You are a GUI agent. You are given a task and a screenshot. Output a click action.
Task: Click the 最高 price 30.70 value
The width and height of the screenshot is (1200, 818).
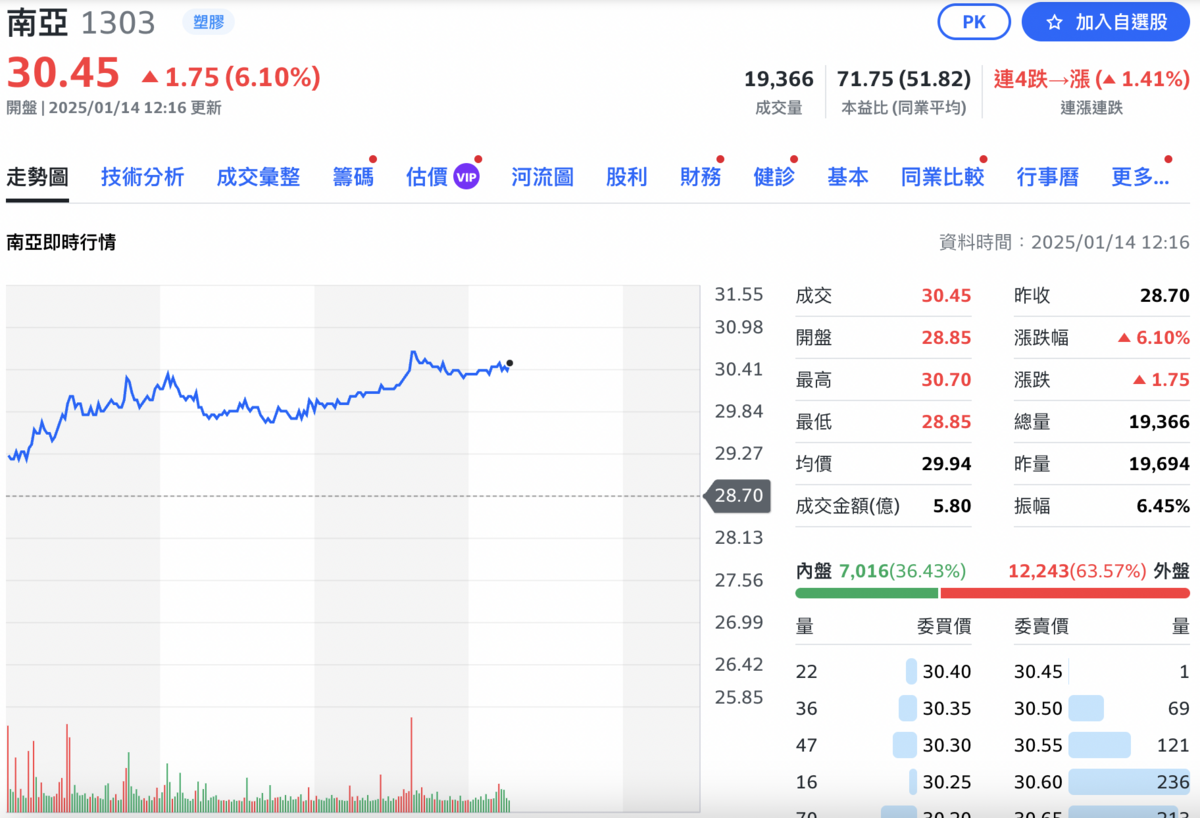click(x=946, y=380)
